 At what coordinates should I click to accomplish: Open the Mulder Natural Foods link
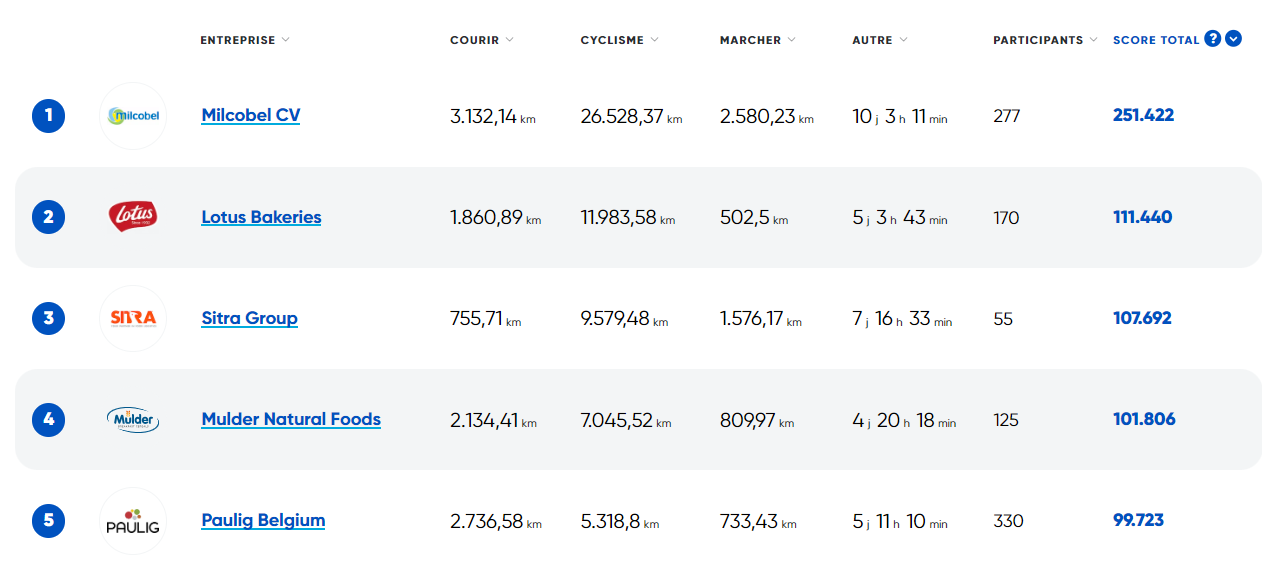point(291,419)
